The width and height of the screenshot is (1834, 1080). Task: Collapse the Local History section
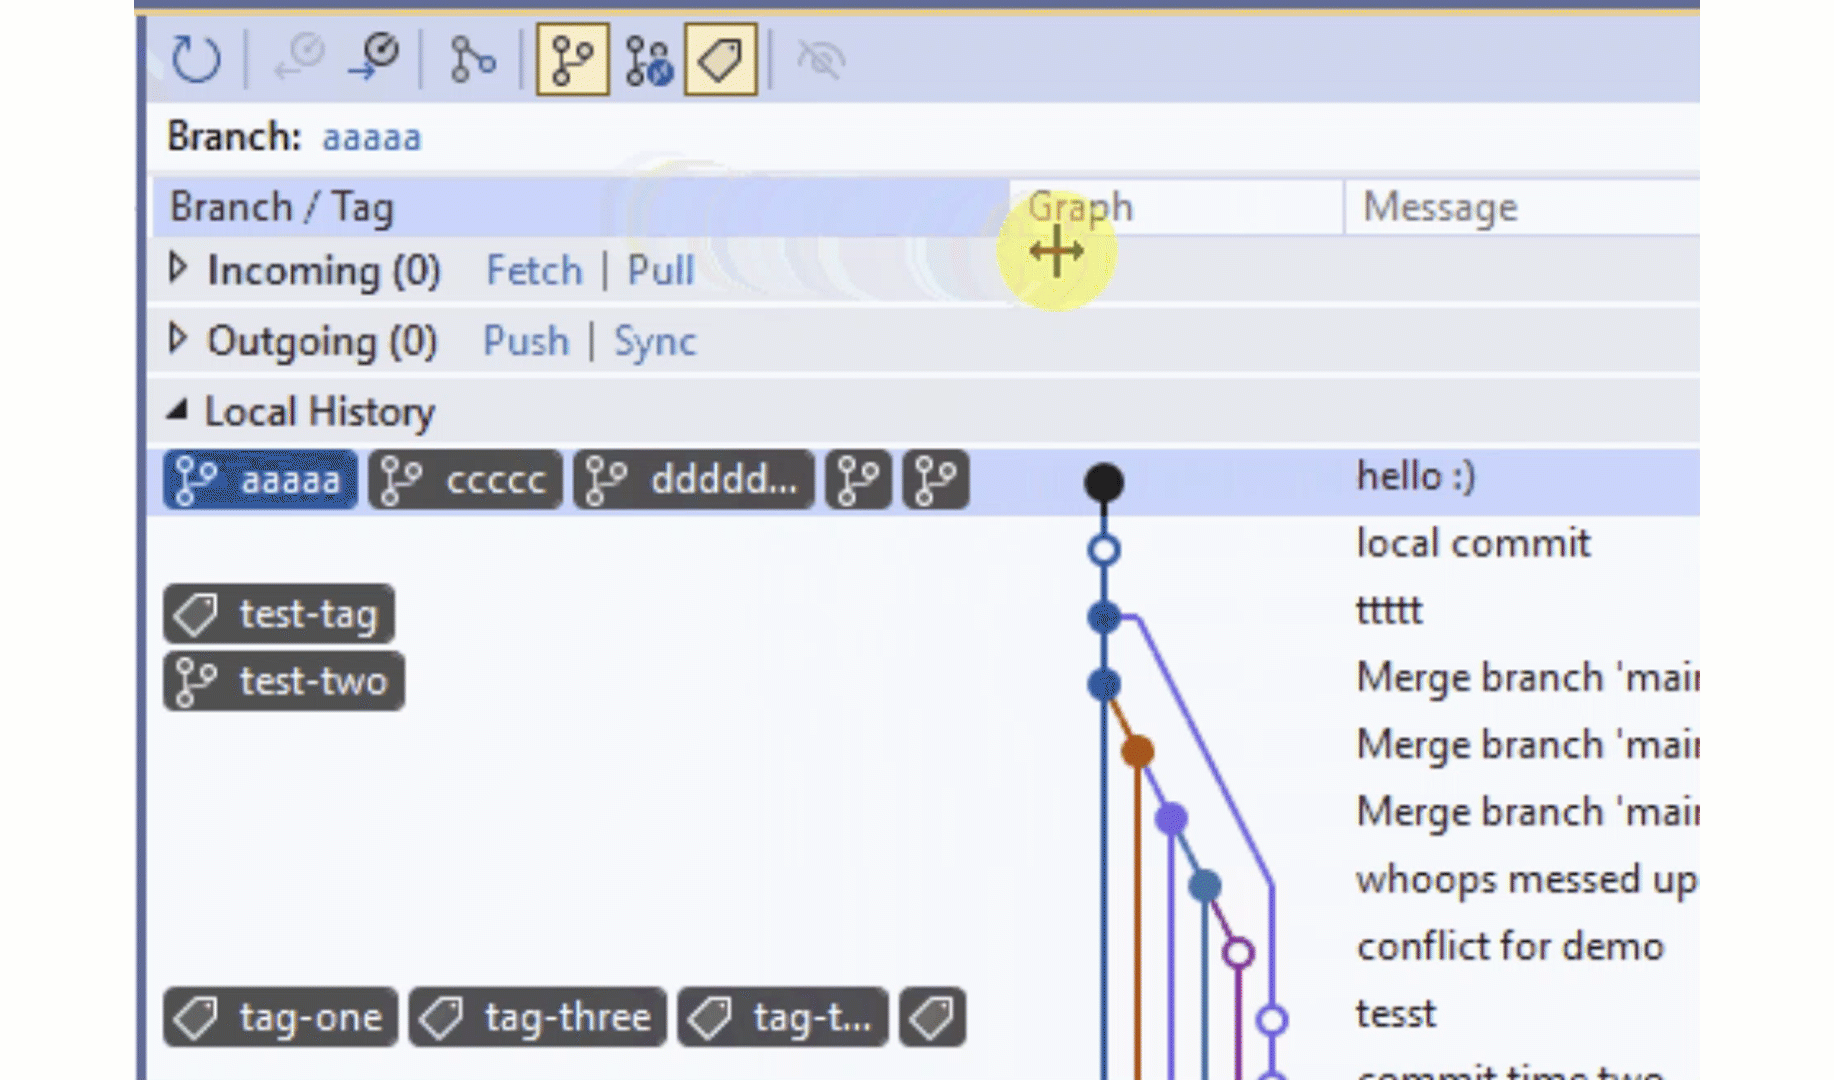point(178,410)
